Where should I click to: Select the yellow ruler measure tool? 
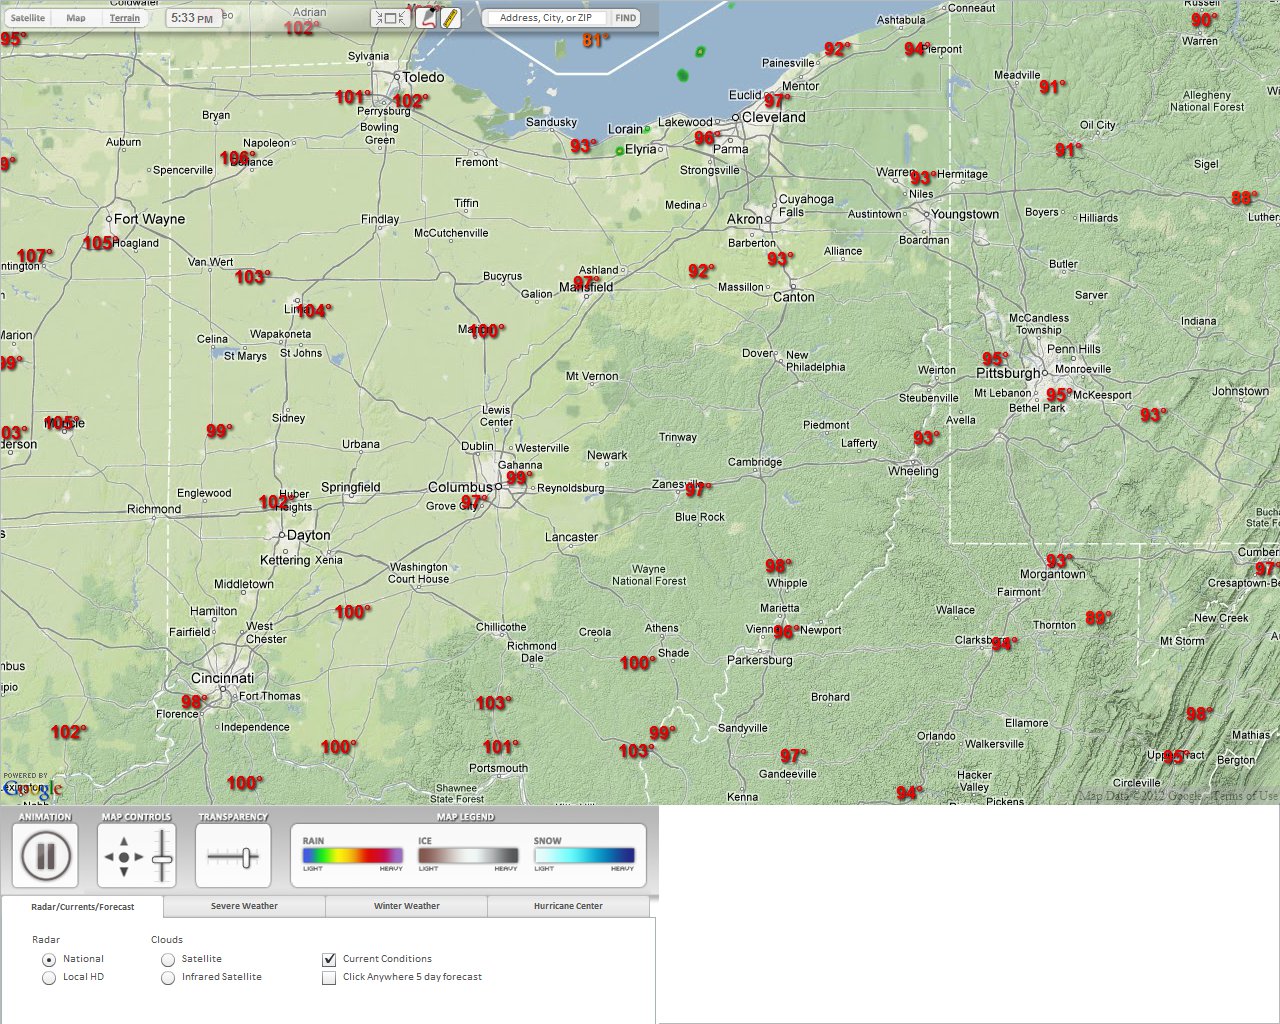451,18
